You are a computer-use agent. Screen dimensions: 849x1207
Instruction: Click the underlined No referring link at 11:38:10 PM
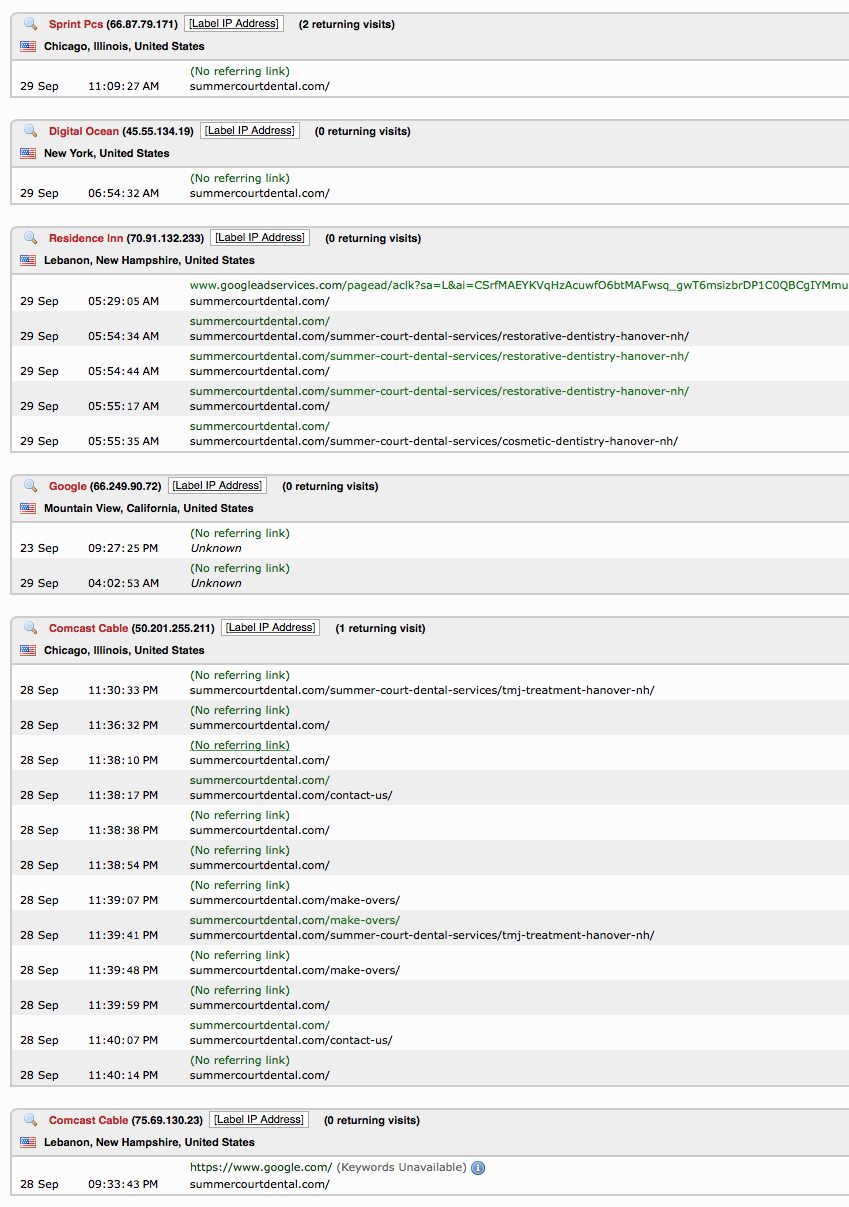tap(240, 745)
